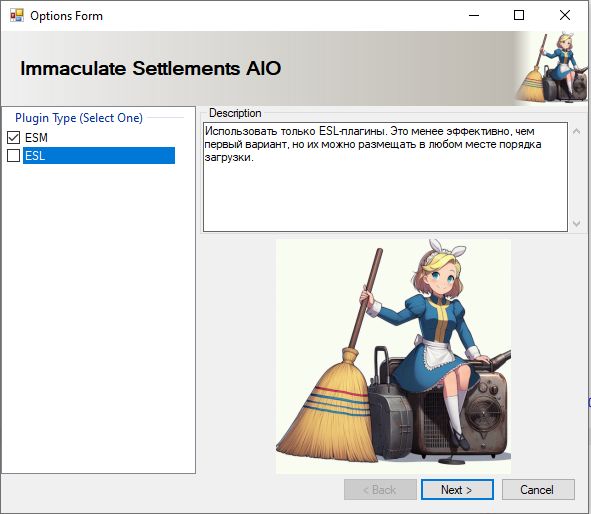This screenshot has width=591, height=514.
Task: Uncheck the ESM plugin checkbox
Action: click(14, 138)
